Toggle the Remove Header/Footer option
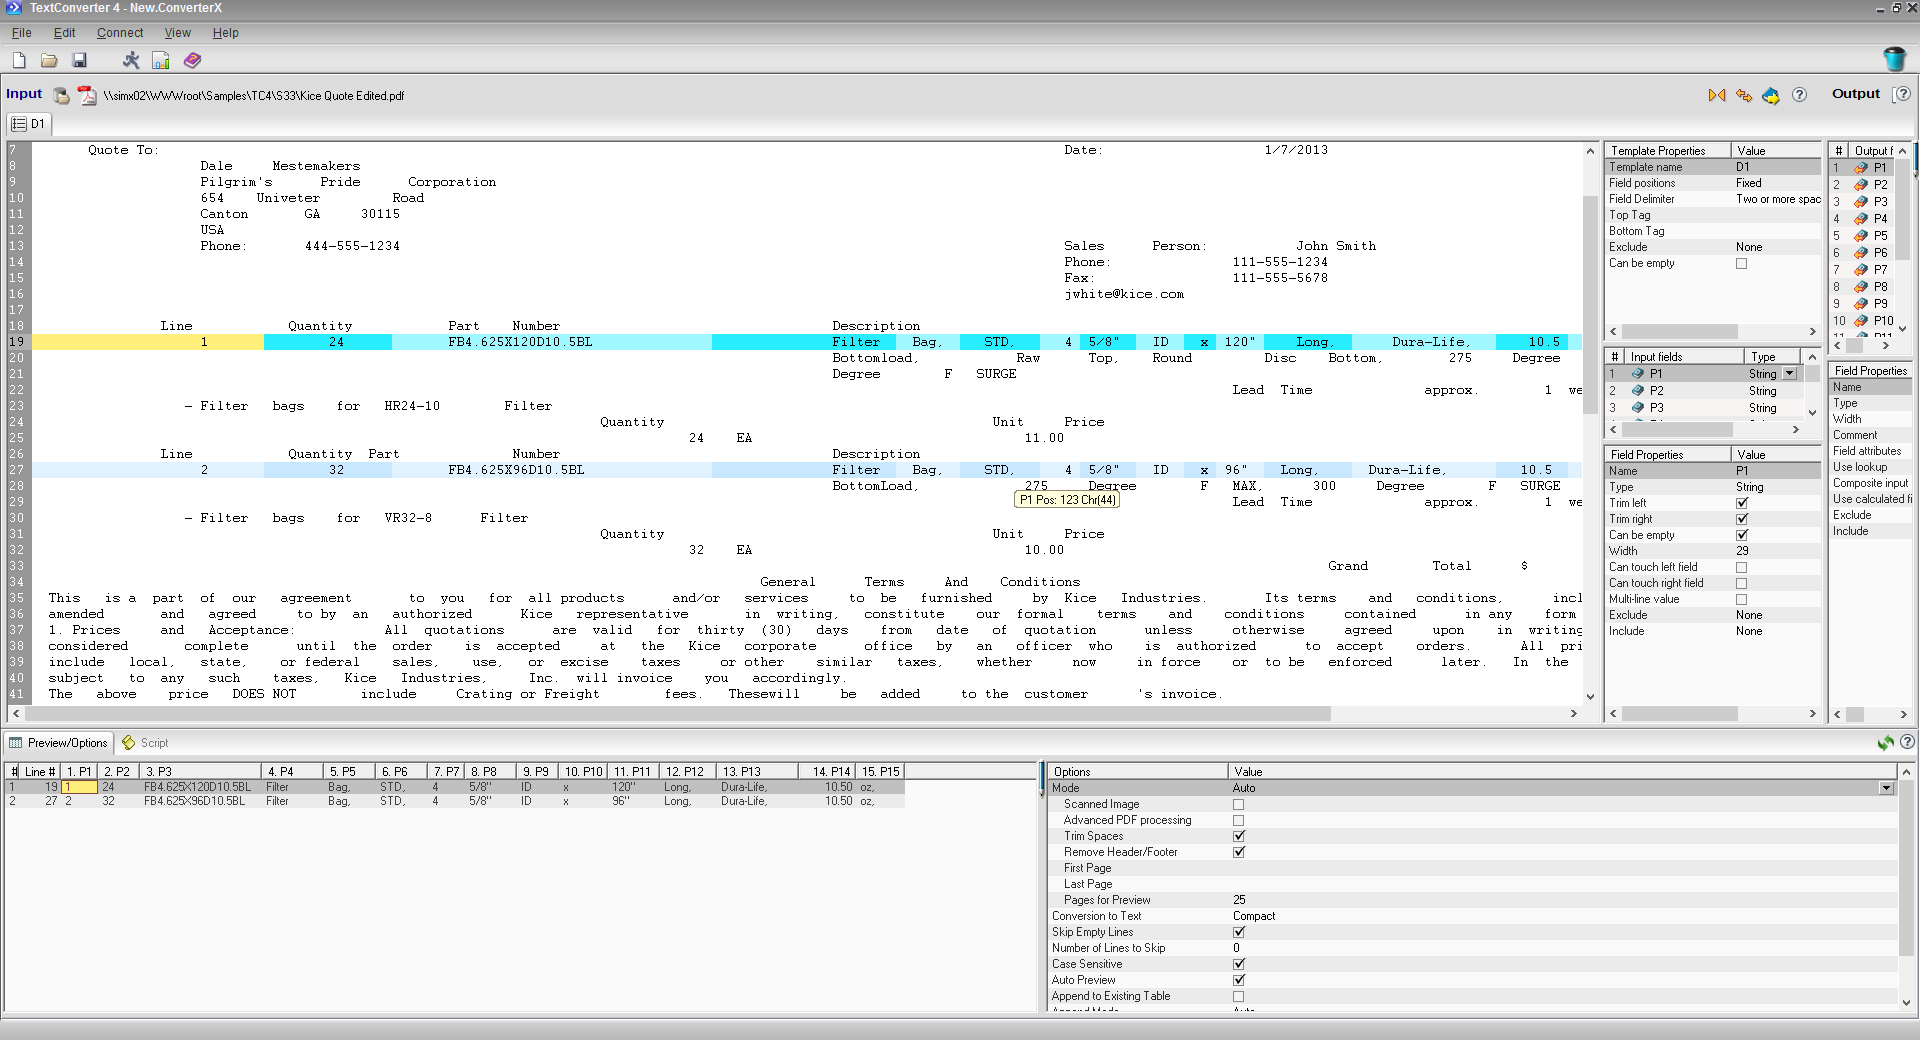This screenshot has width=1920, height=1040. click(x=1238, y=852)
